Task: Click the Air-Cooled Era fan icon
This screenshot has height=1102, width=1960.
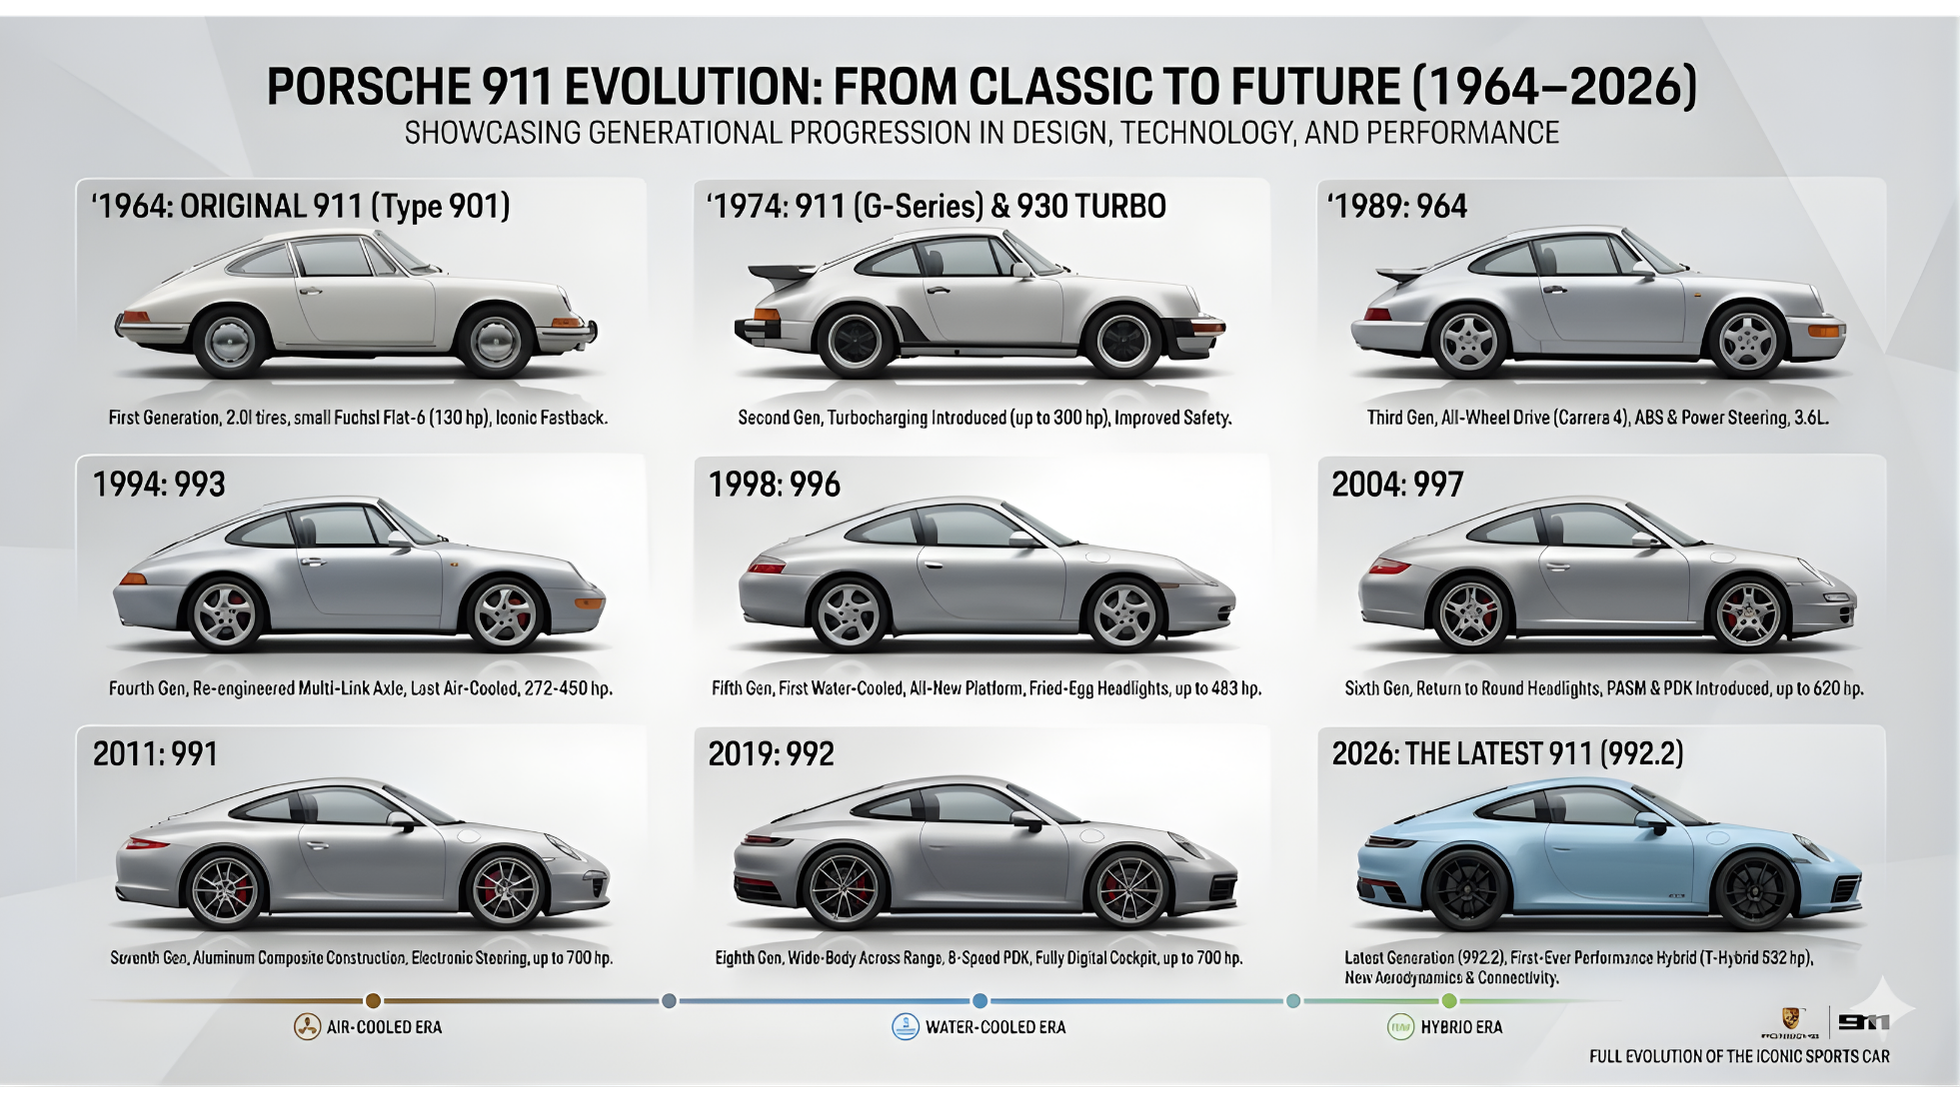Action: [x=307, y=1026]
